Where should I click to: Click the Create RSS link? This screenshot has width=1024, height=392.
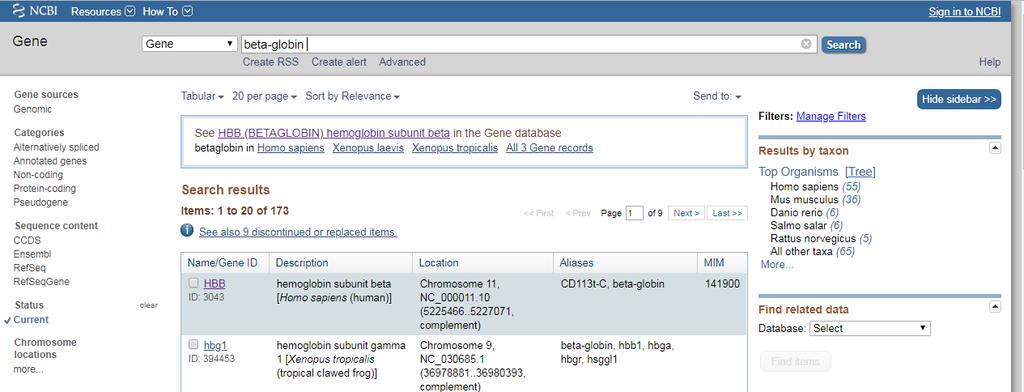(x=270, y=62)
